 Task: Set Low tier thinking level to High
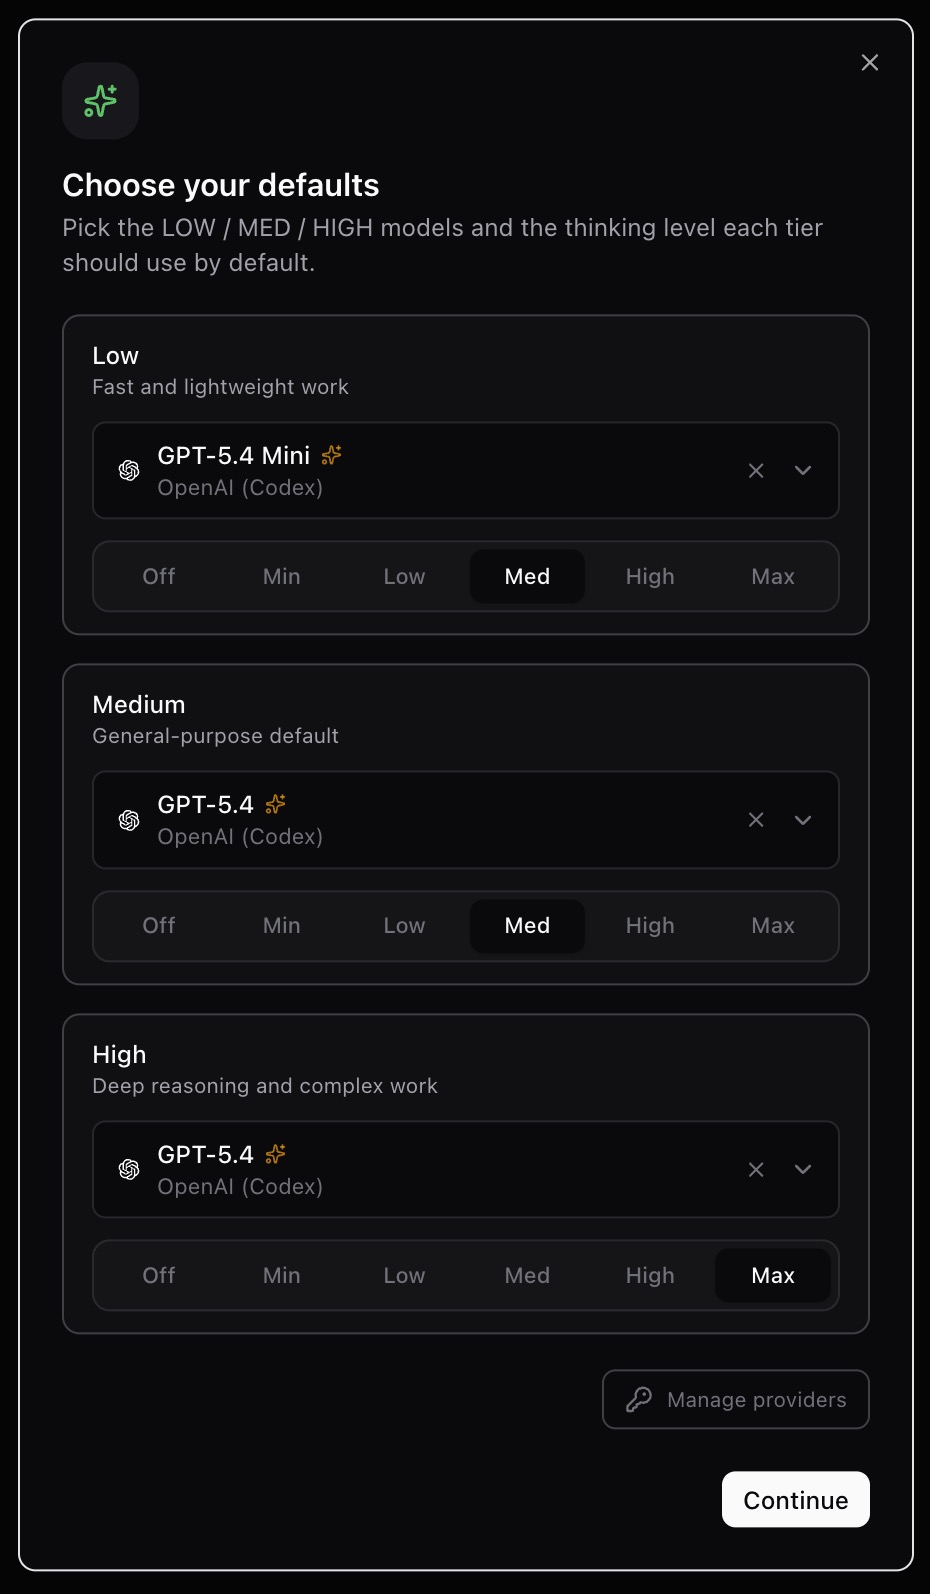tap(649, 576)
